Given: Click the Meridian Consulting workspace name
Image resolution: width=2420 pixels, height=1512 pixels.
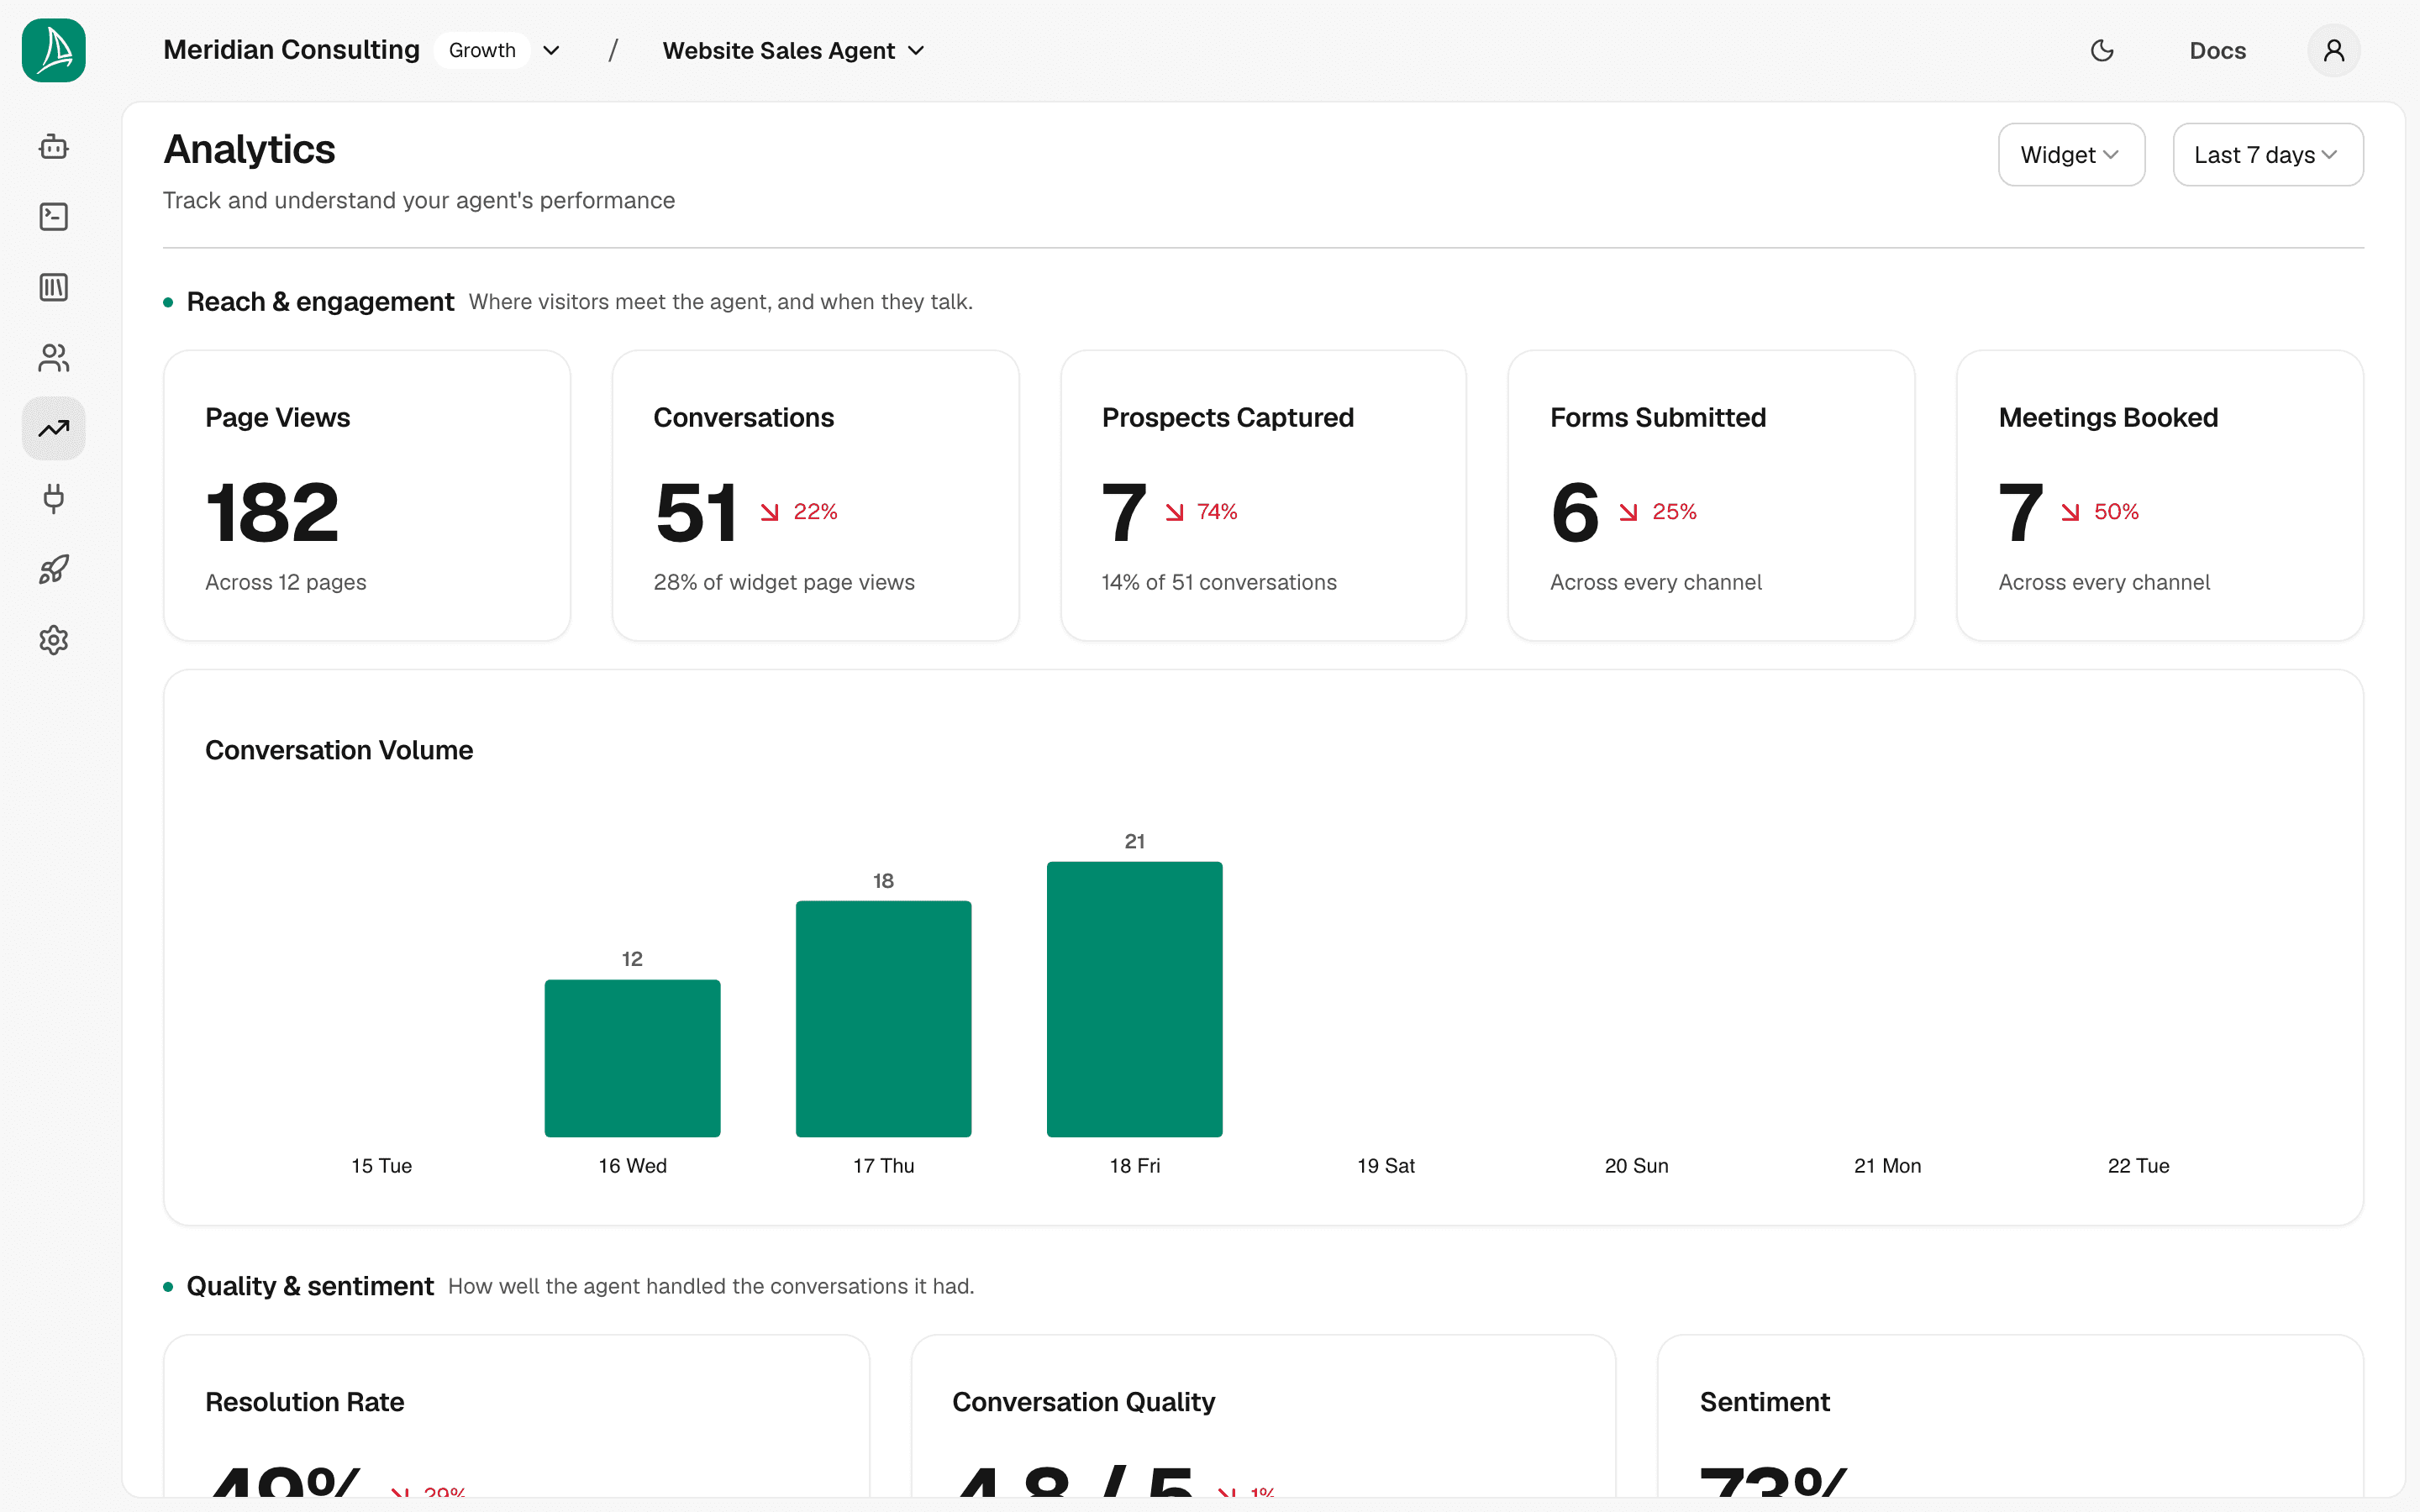Looking at the screenshot, I should pos(291,50).
